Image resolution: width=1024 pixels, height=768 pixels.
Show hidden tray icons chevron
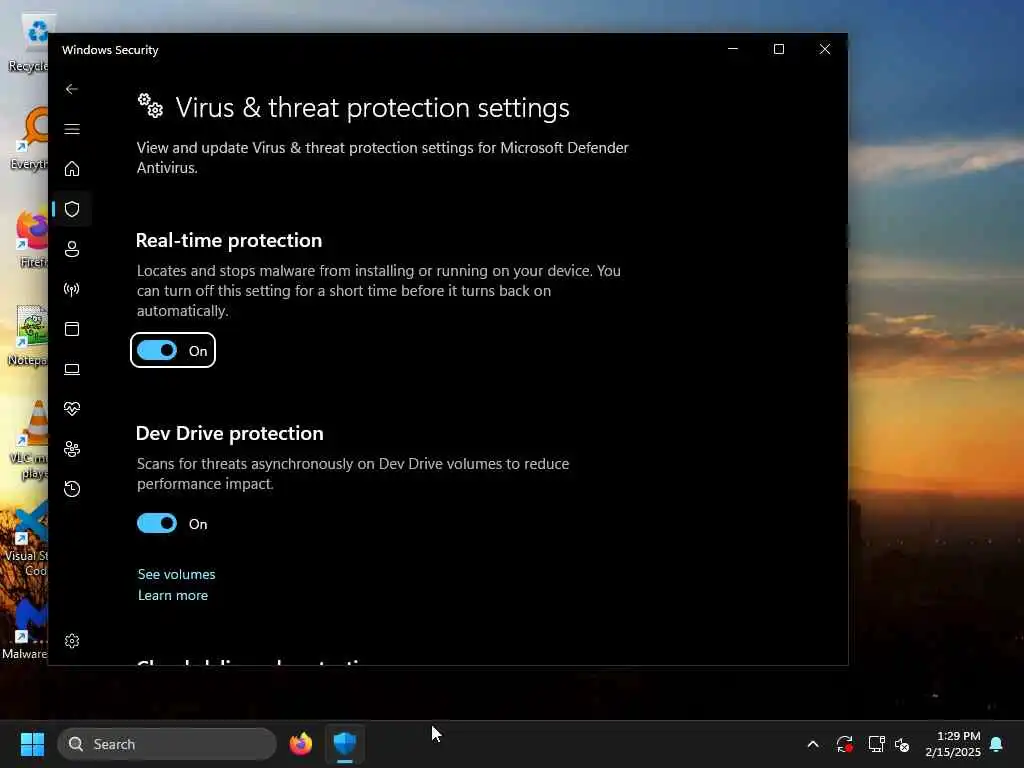point(813,744)
